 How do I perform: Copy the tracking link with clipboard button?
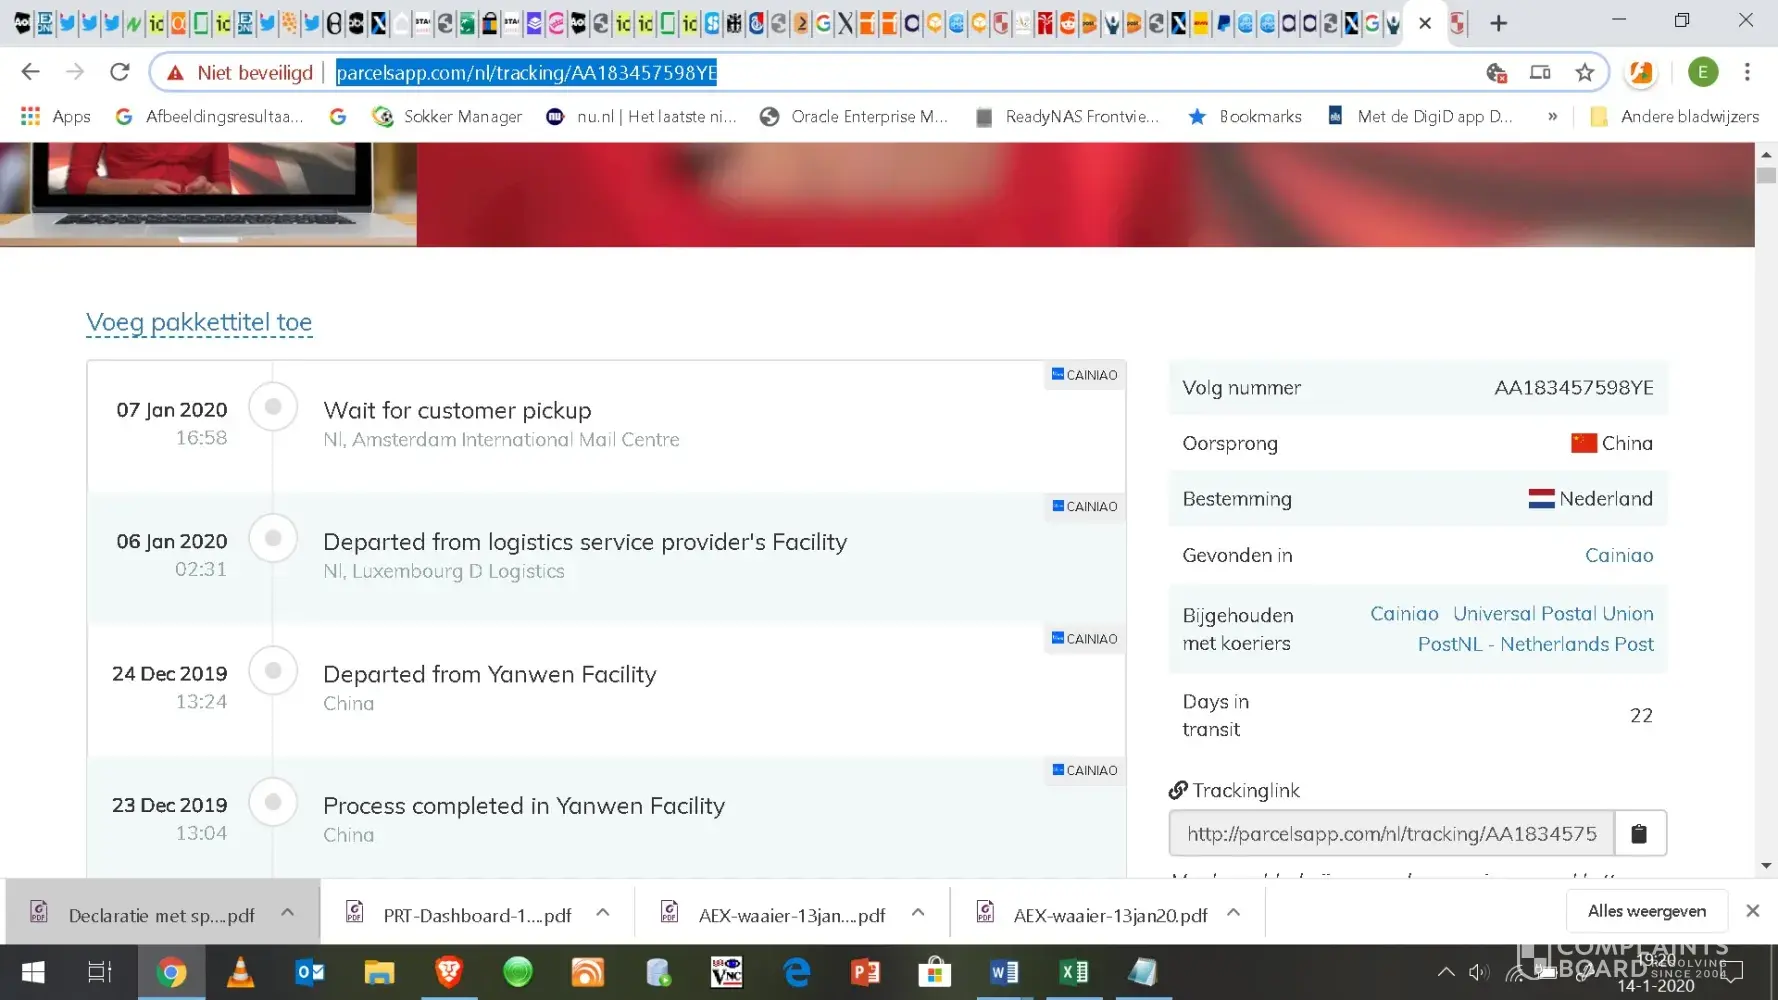point(1639,833)
